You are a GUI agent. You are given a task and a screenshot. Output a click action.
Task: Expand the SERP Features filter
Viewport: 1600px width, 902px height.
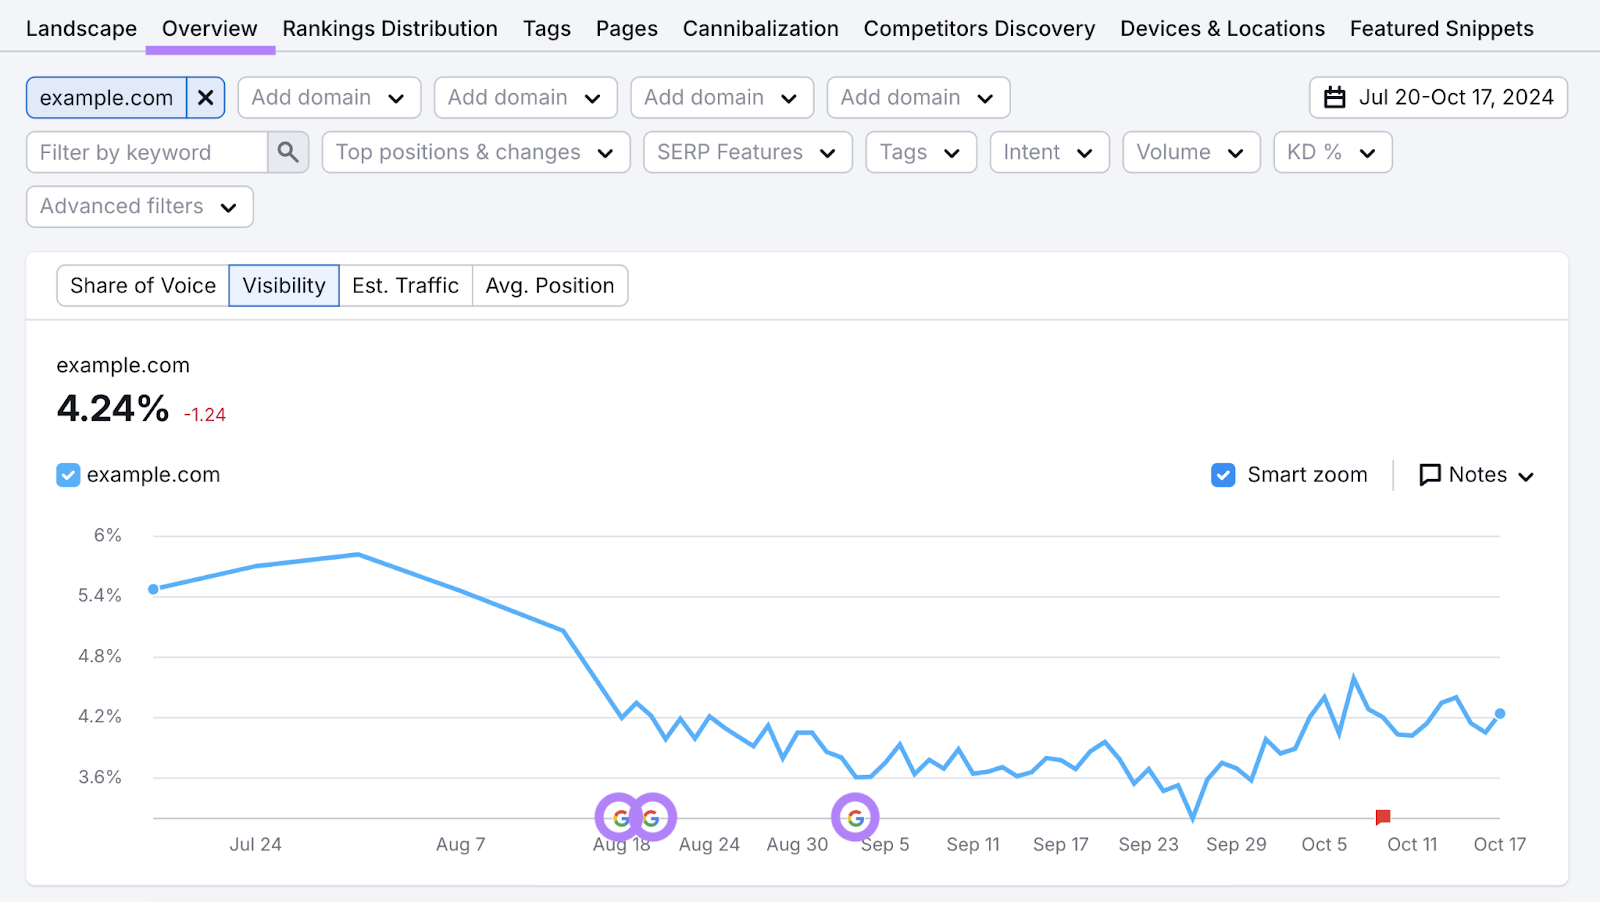tap(746, 152)
